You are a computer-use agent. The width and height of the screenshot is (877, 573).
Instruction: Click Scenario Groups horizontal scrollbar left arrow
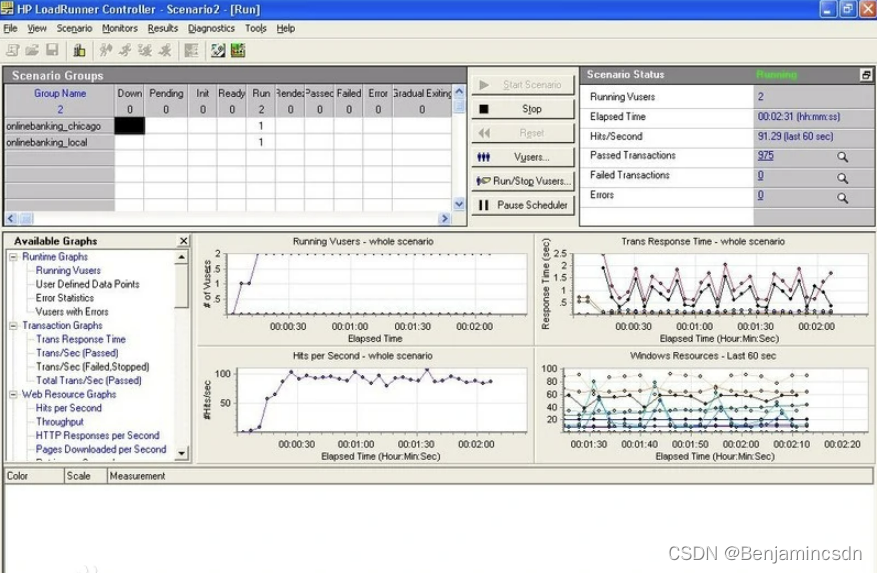[x=11, y=218]
